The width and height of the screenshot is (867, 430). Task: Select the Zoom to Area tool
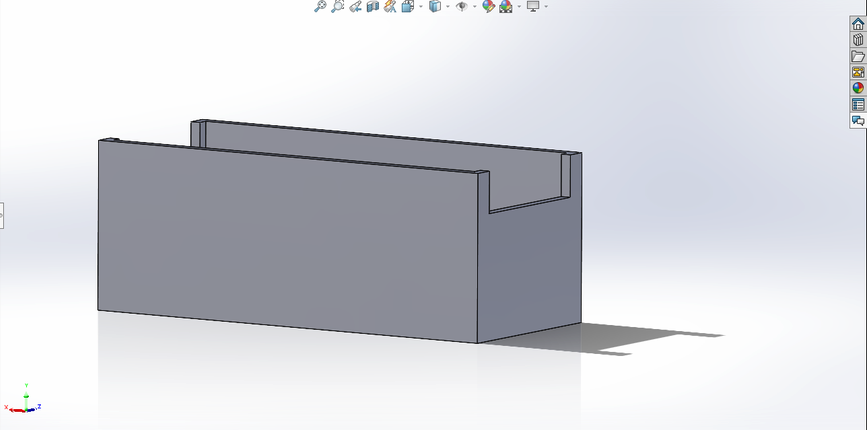coord(337,7)
